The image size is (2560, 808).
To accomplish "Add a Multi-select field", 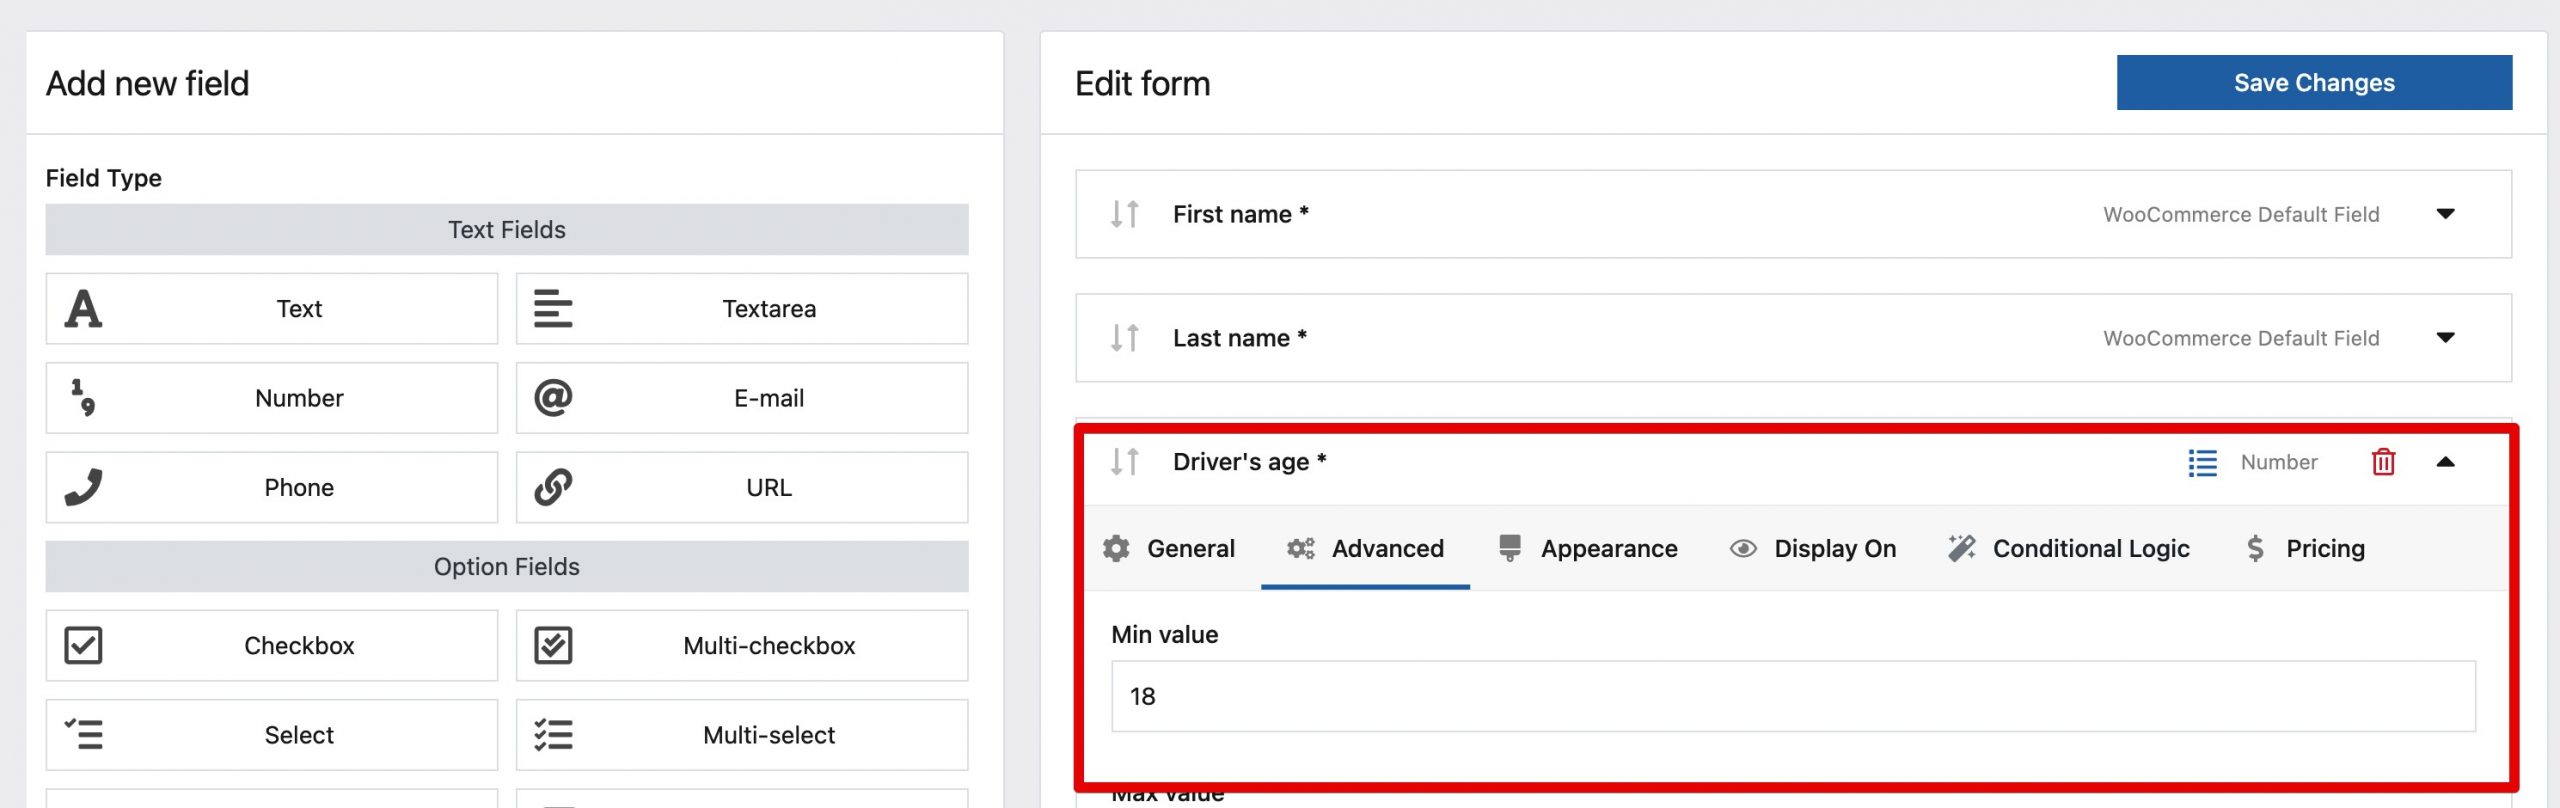I will point(742,735).
